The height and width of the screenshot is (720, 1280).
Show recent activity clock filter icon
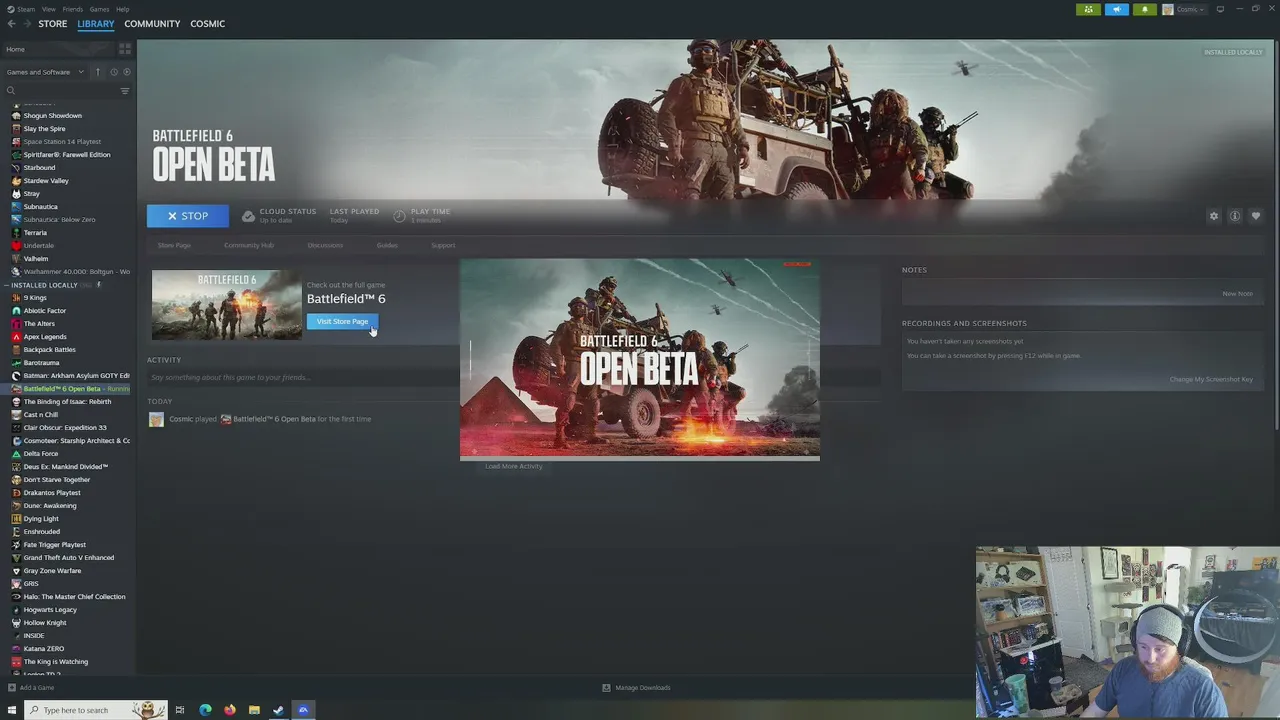click(x=114, y=72)
